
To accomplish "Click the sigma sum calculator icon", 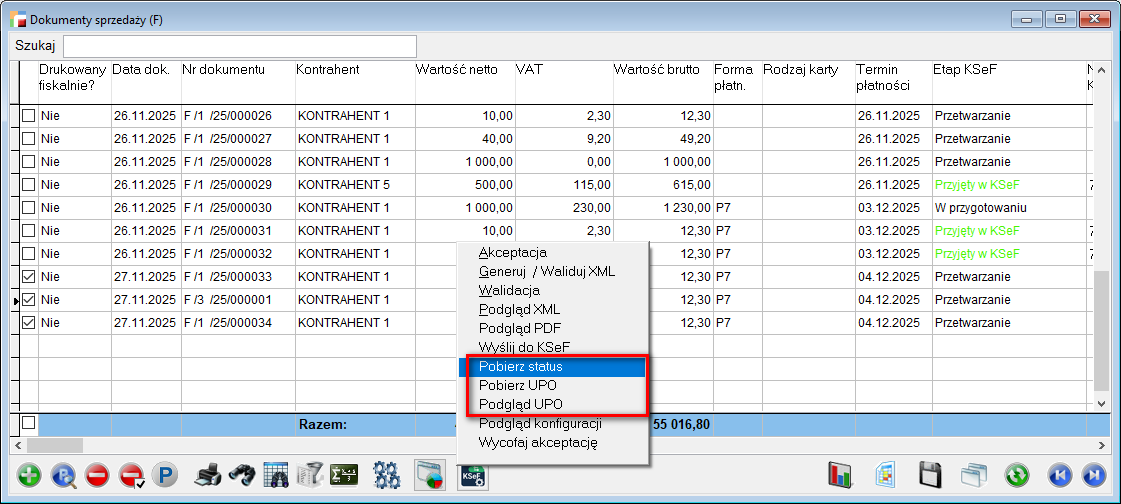I will [344, 476].
